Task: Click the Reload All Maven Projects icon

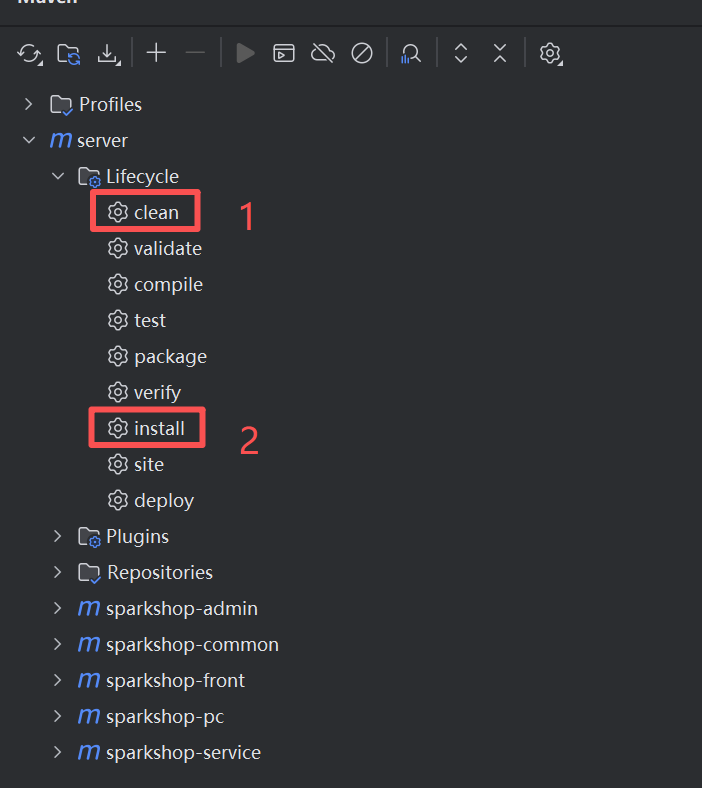Action: coord(29,54)
